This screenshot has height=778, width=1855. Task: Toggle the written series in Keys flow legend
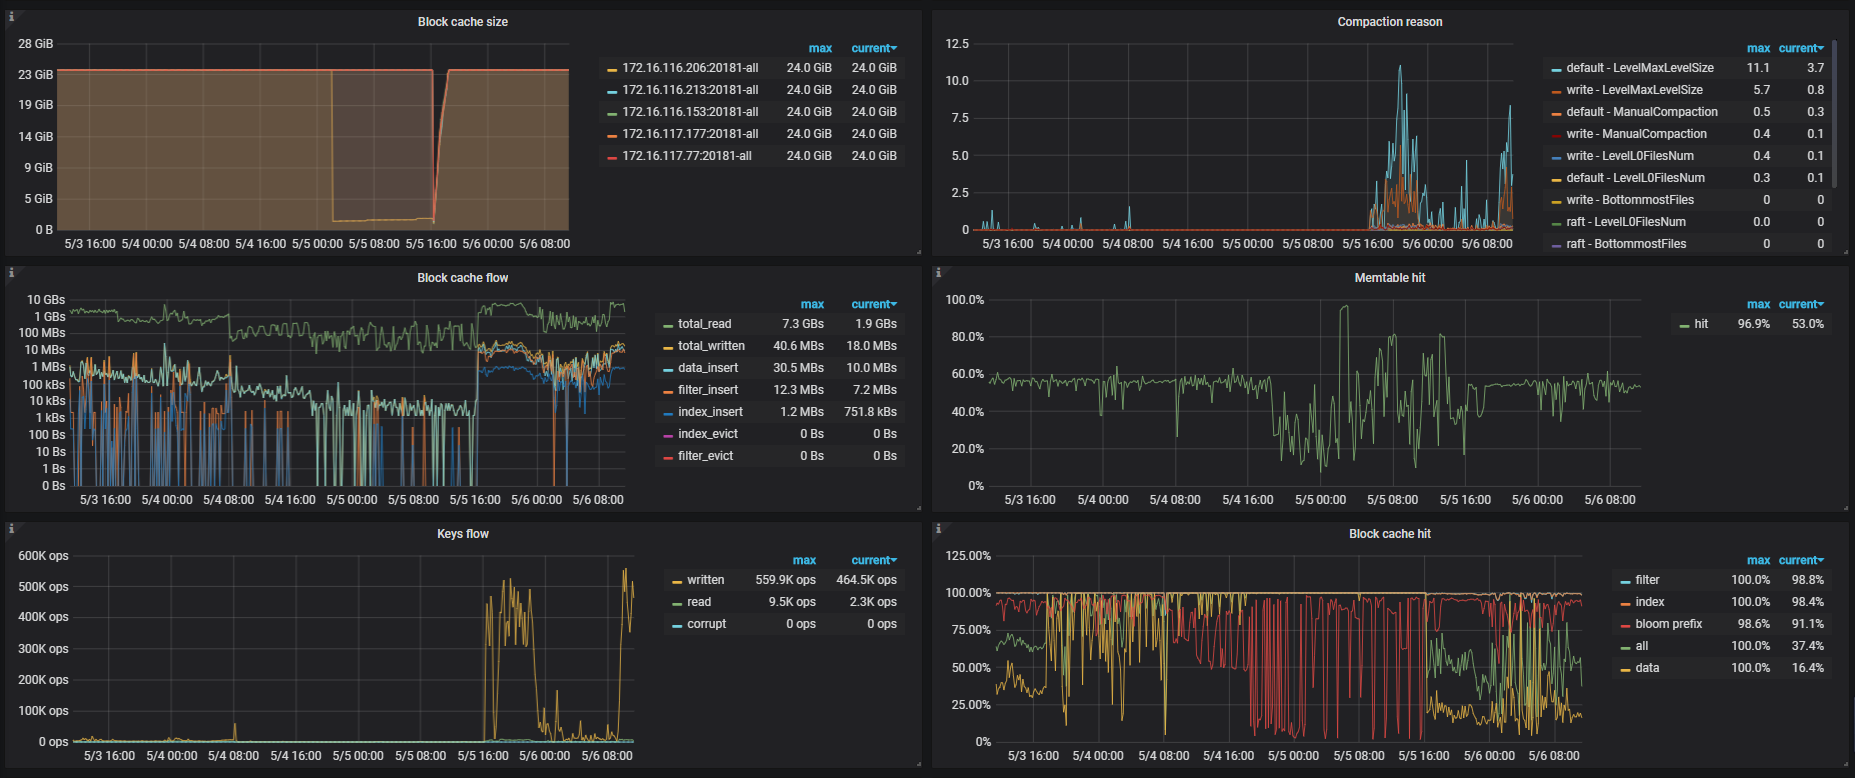[705, 580]
